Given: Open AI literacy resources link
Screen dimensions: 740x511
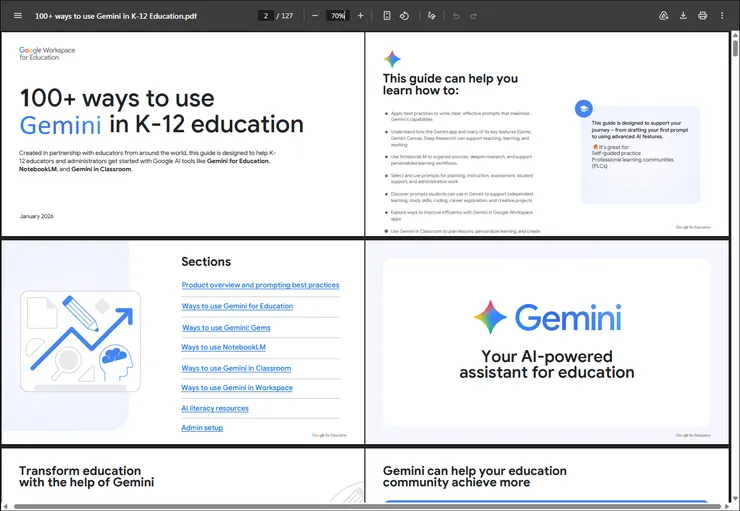Looking at the screenshot, I should coord(215,408).
